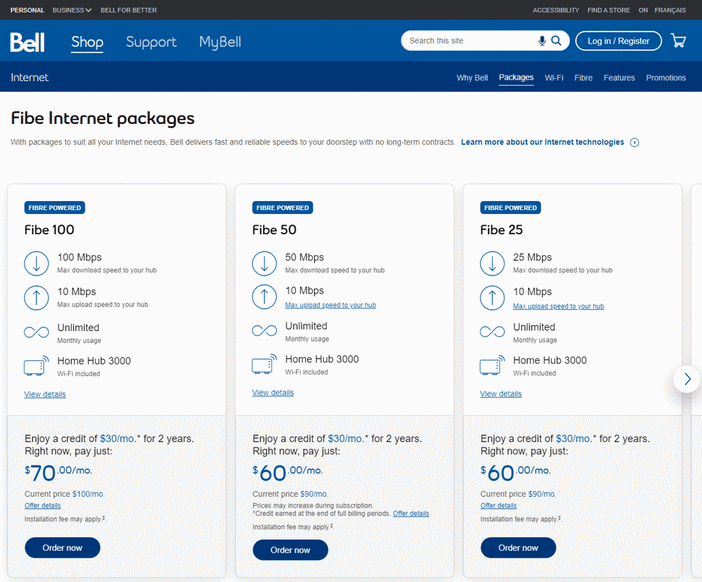Open the Shop main navigation tab
The height and width of the screenshot is (582, 702).
(x=87, y=42)
